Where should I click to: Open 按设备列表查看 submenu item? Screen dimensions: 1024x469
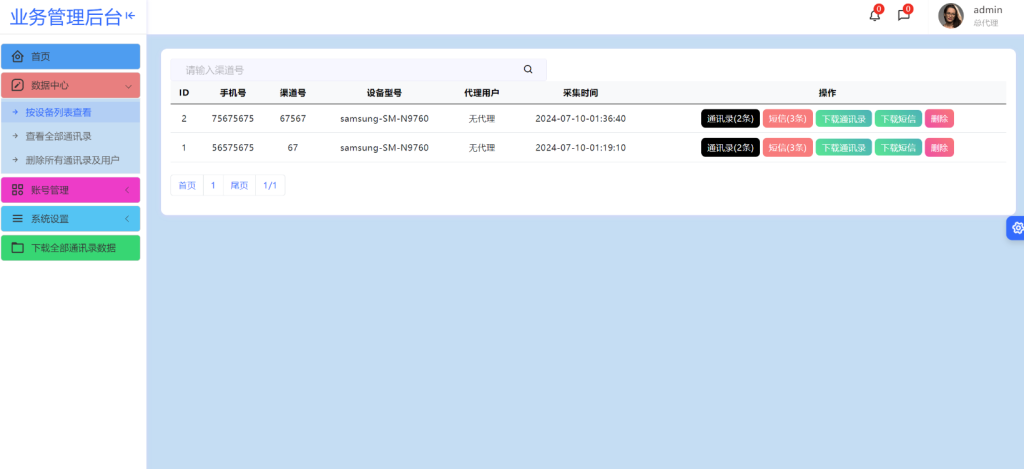click(58, 113)
